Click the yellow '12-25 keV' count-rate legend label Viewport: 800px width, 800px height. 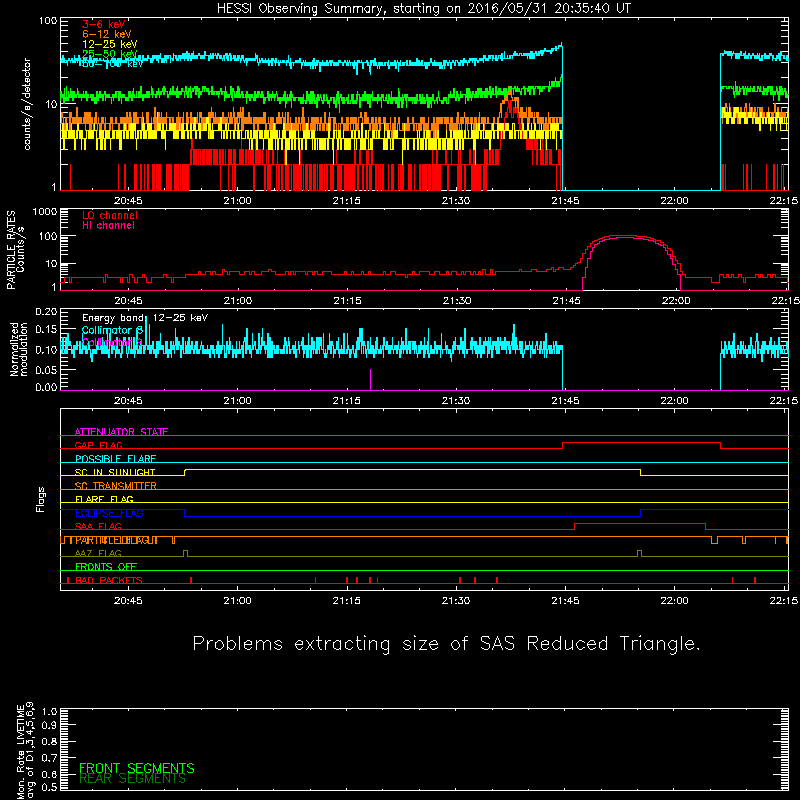pyautogui.click(x=110, y=44)
